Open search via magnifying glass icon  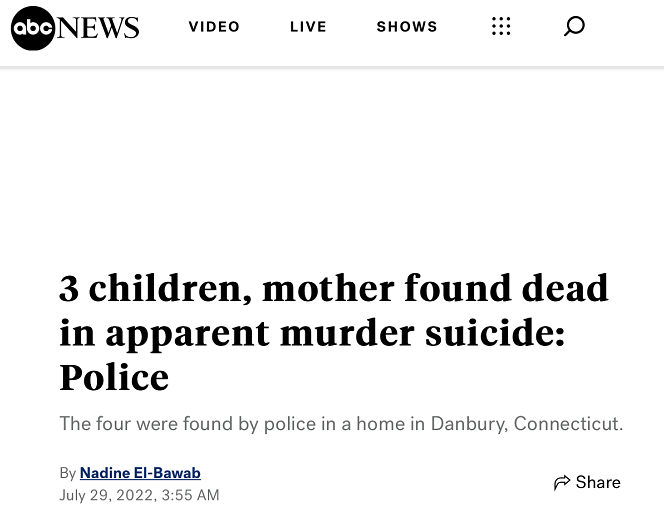(574, 26)
